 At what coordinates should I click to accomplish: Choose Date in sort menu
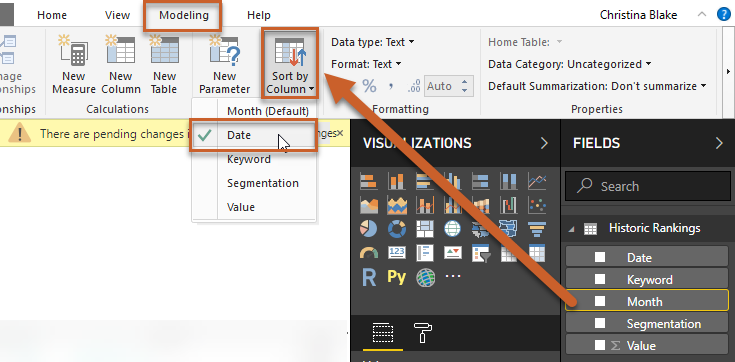click(254, 135)
